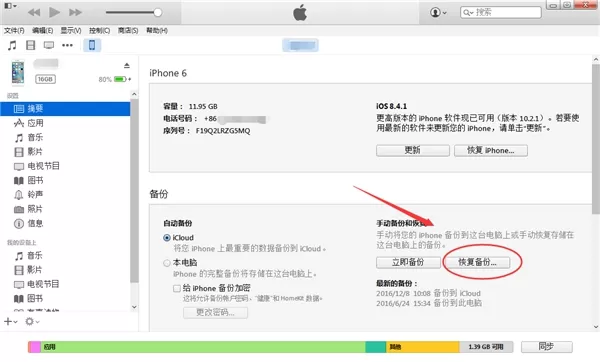Click the sidebar scroll-up arrow
The image size is (600, 362).
pyautogui.click(x=134, y=94)
